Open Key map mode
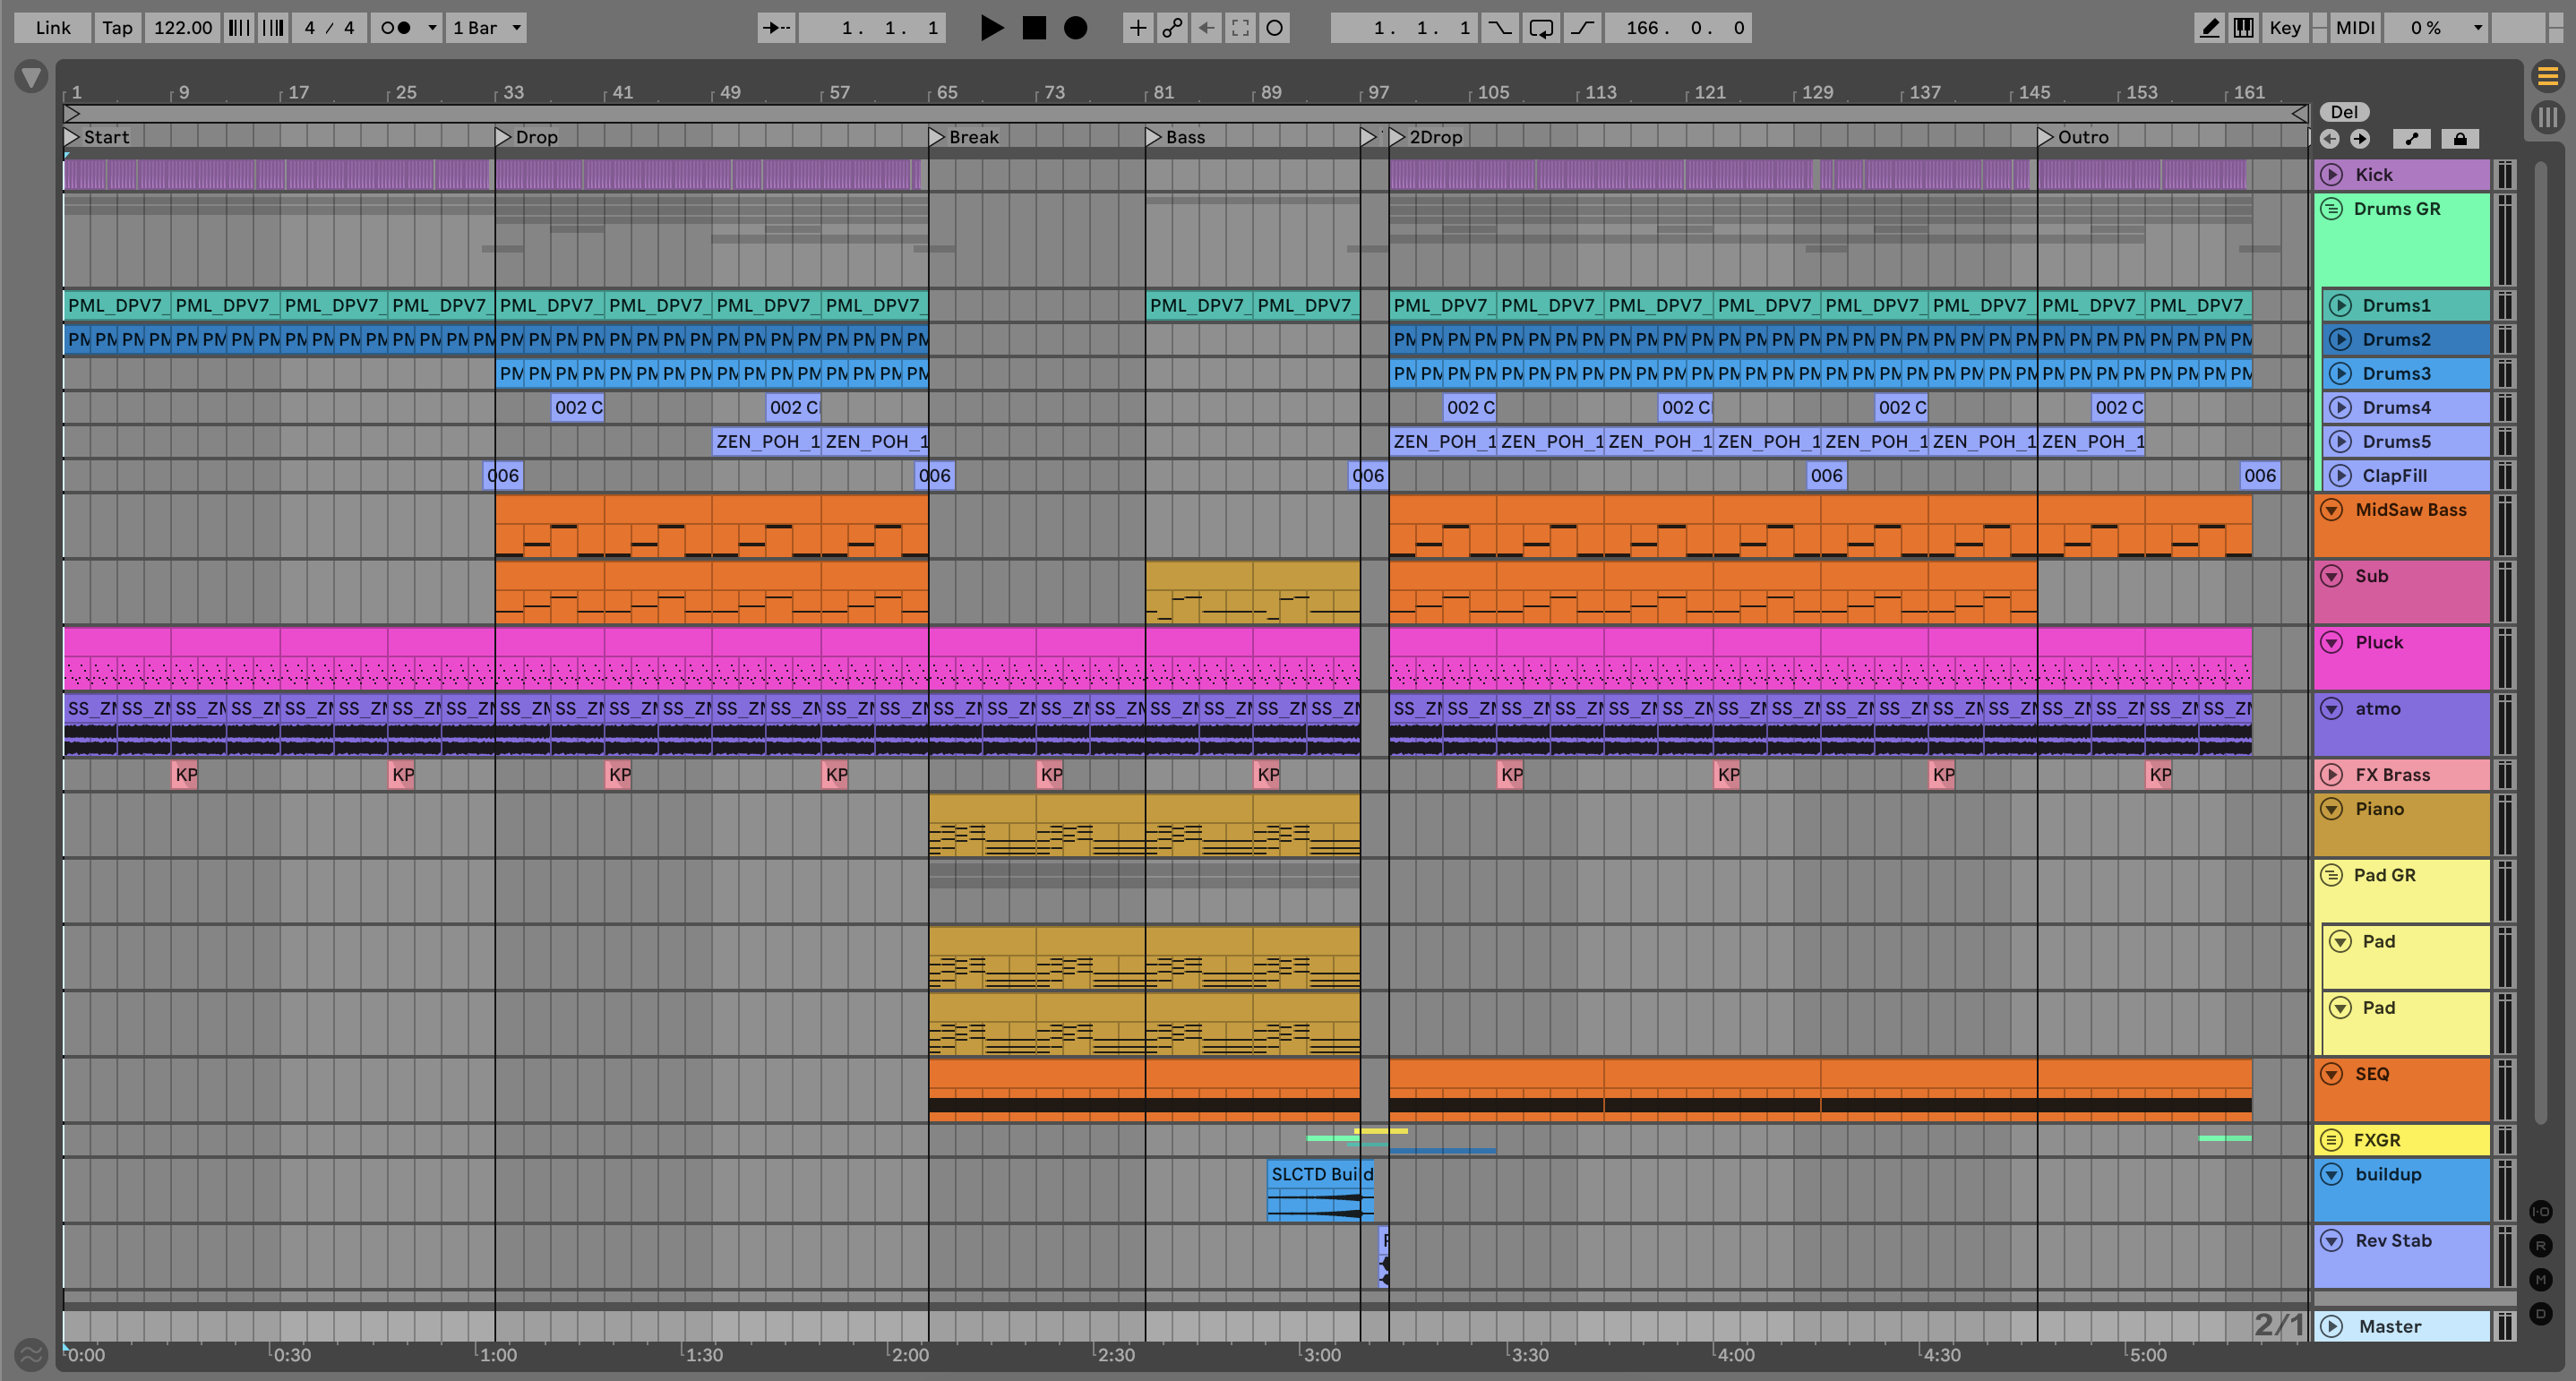The image size is (2576, 1381). pos(2284,28)
